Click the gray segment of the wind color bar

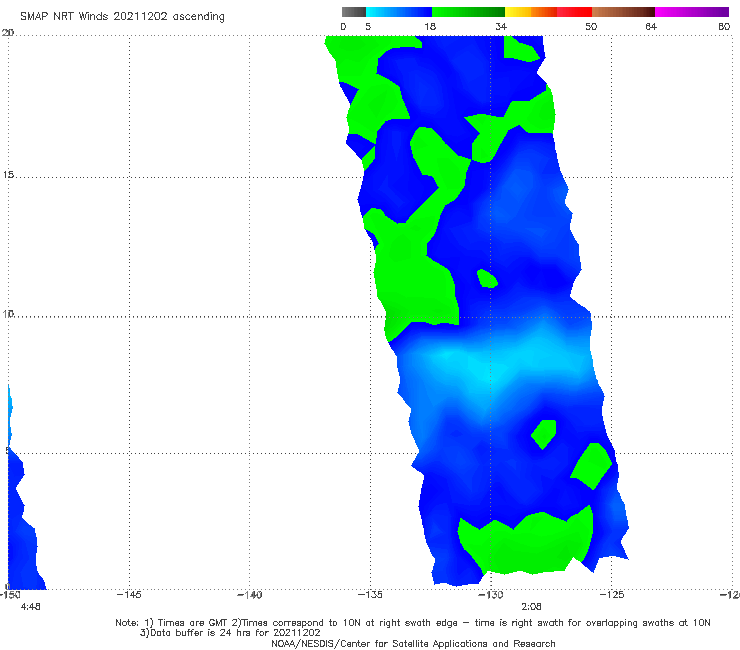click(353, 12)
